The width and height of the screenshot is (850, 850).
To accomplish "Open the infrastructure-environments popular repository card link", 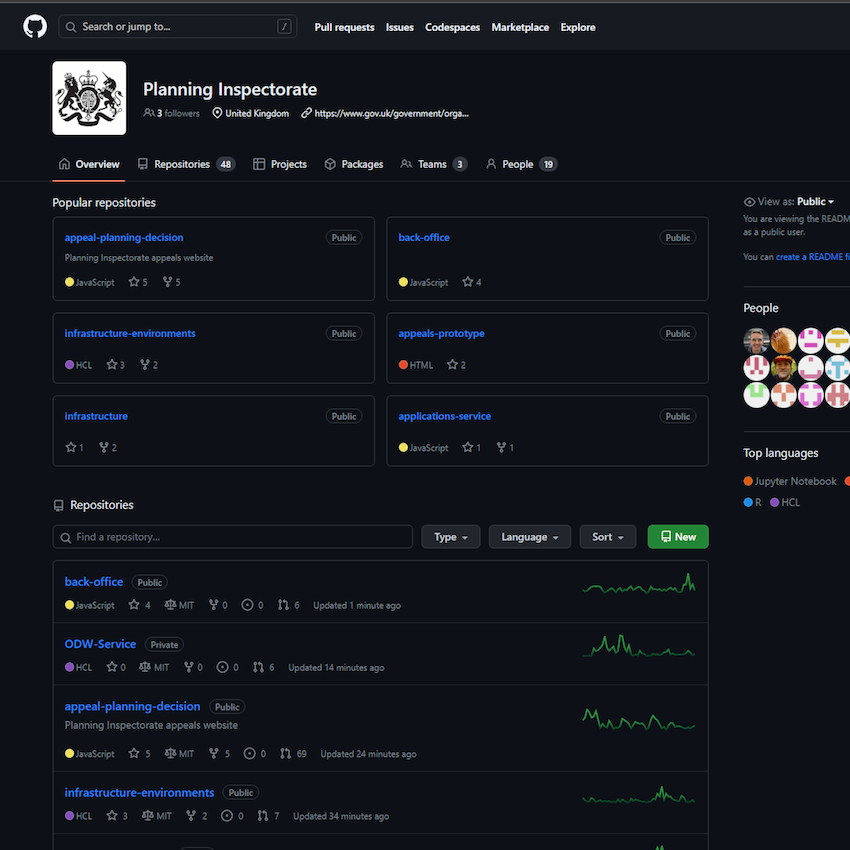I will [x=130, y=333].
